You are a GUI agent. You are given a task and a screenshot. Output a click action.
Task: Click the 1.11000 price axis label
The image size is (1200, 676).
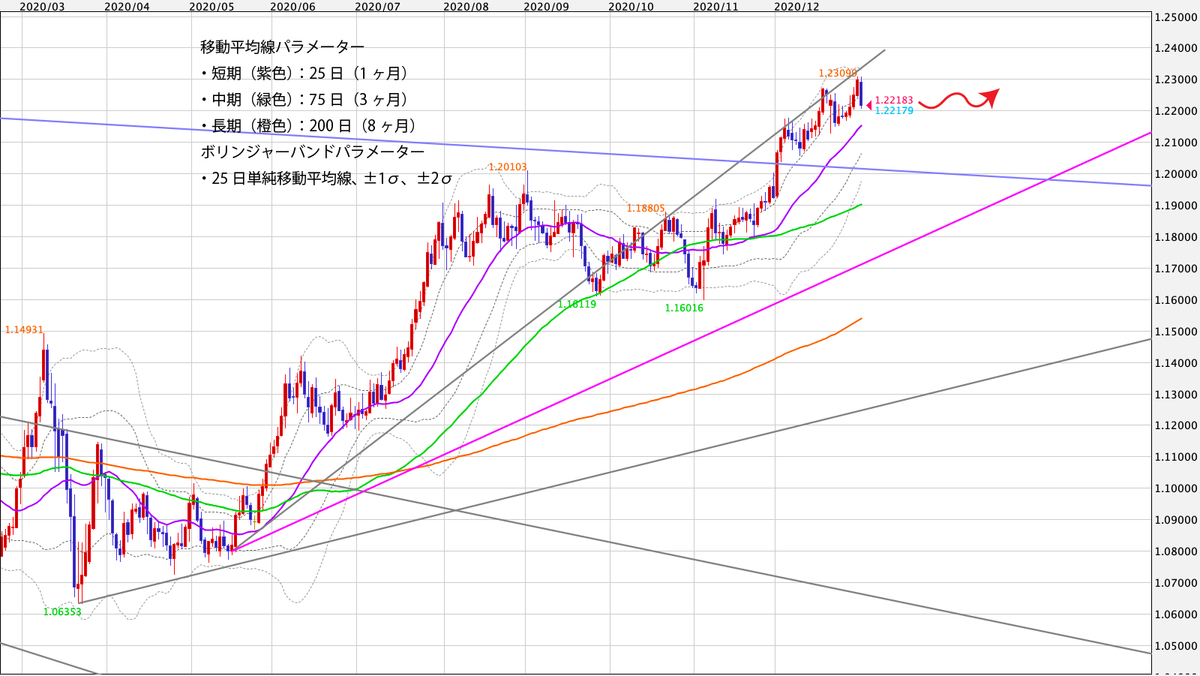(1175, 458)
